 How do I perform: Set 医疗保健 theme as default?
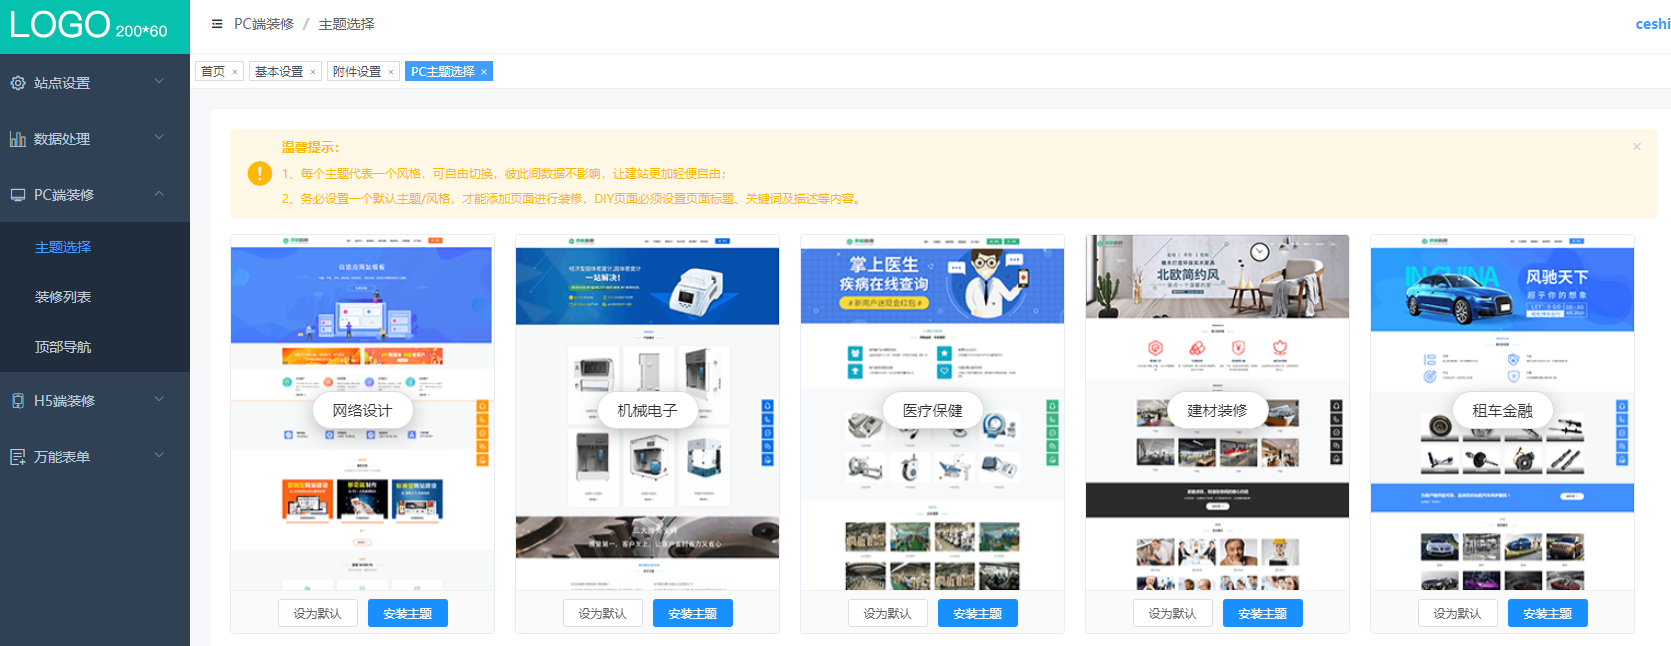887,613
